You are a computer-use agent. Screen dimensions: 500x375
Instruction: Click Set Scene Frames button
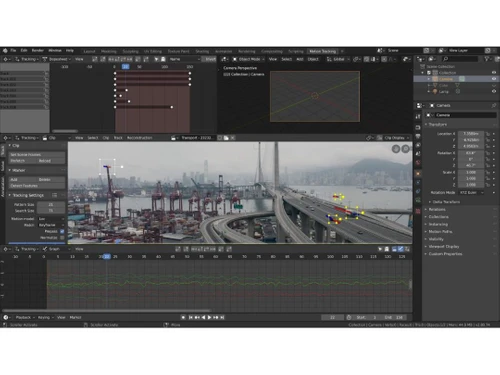[37, 155]
